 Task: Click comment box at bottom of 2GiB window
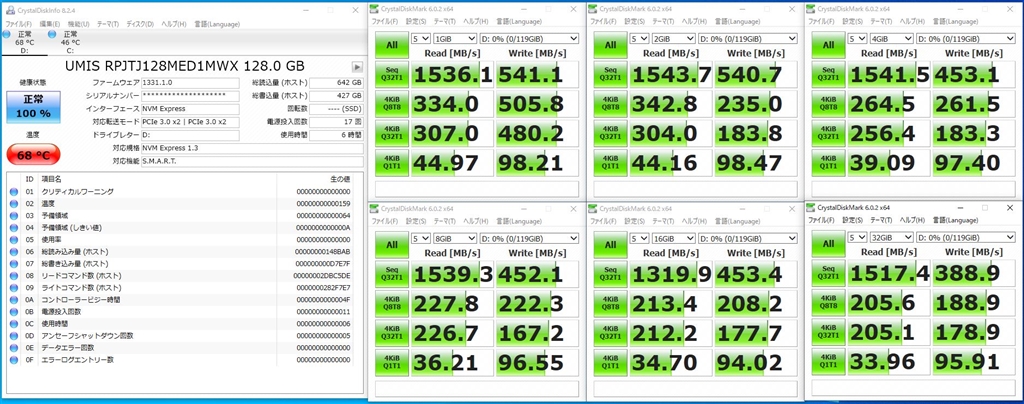click(x=695, y=189)
